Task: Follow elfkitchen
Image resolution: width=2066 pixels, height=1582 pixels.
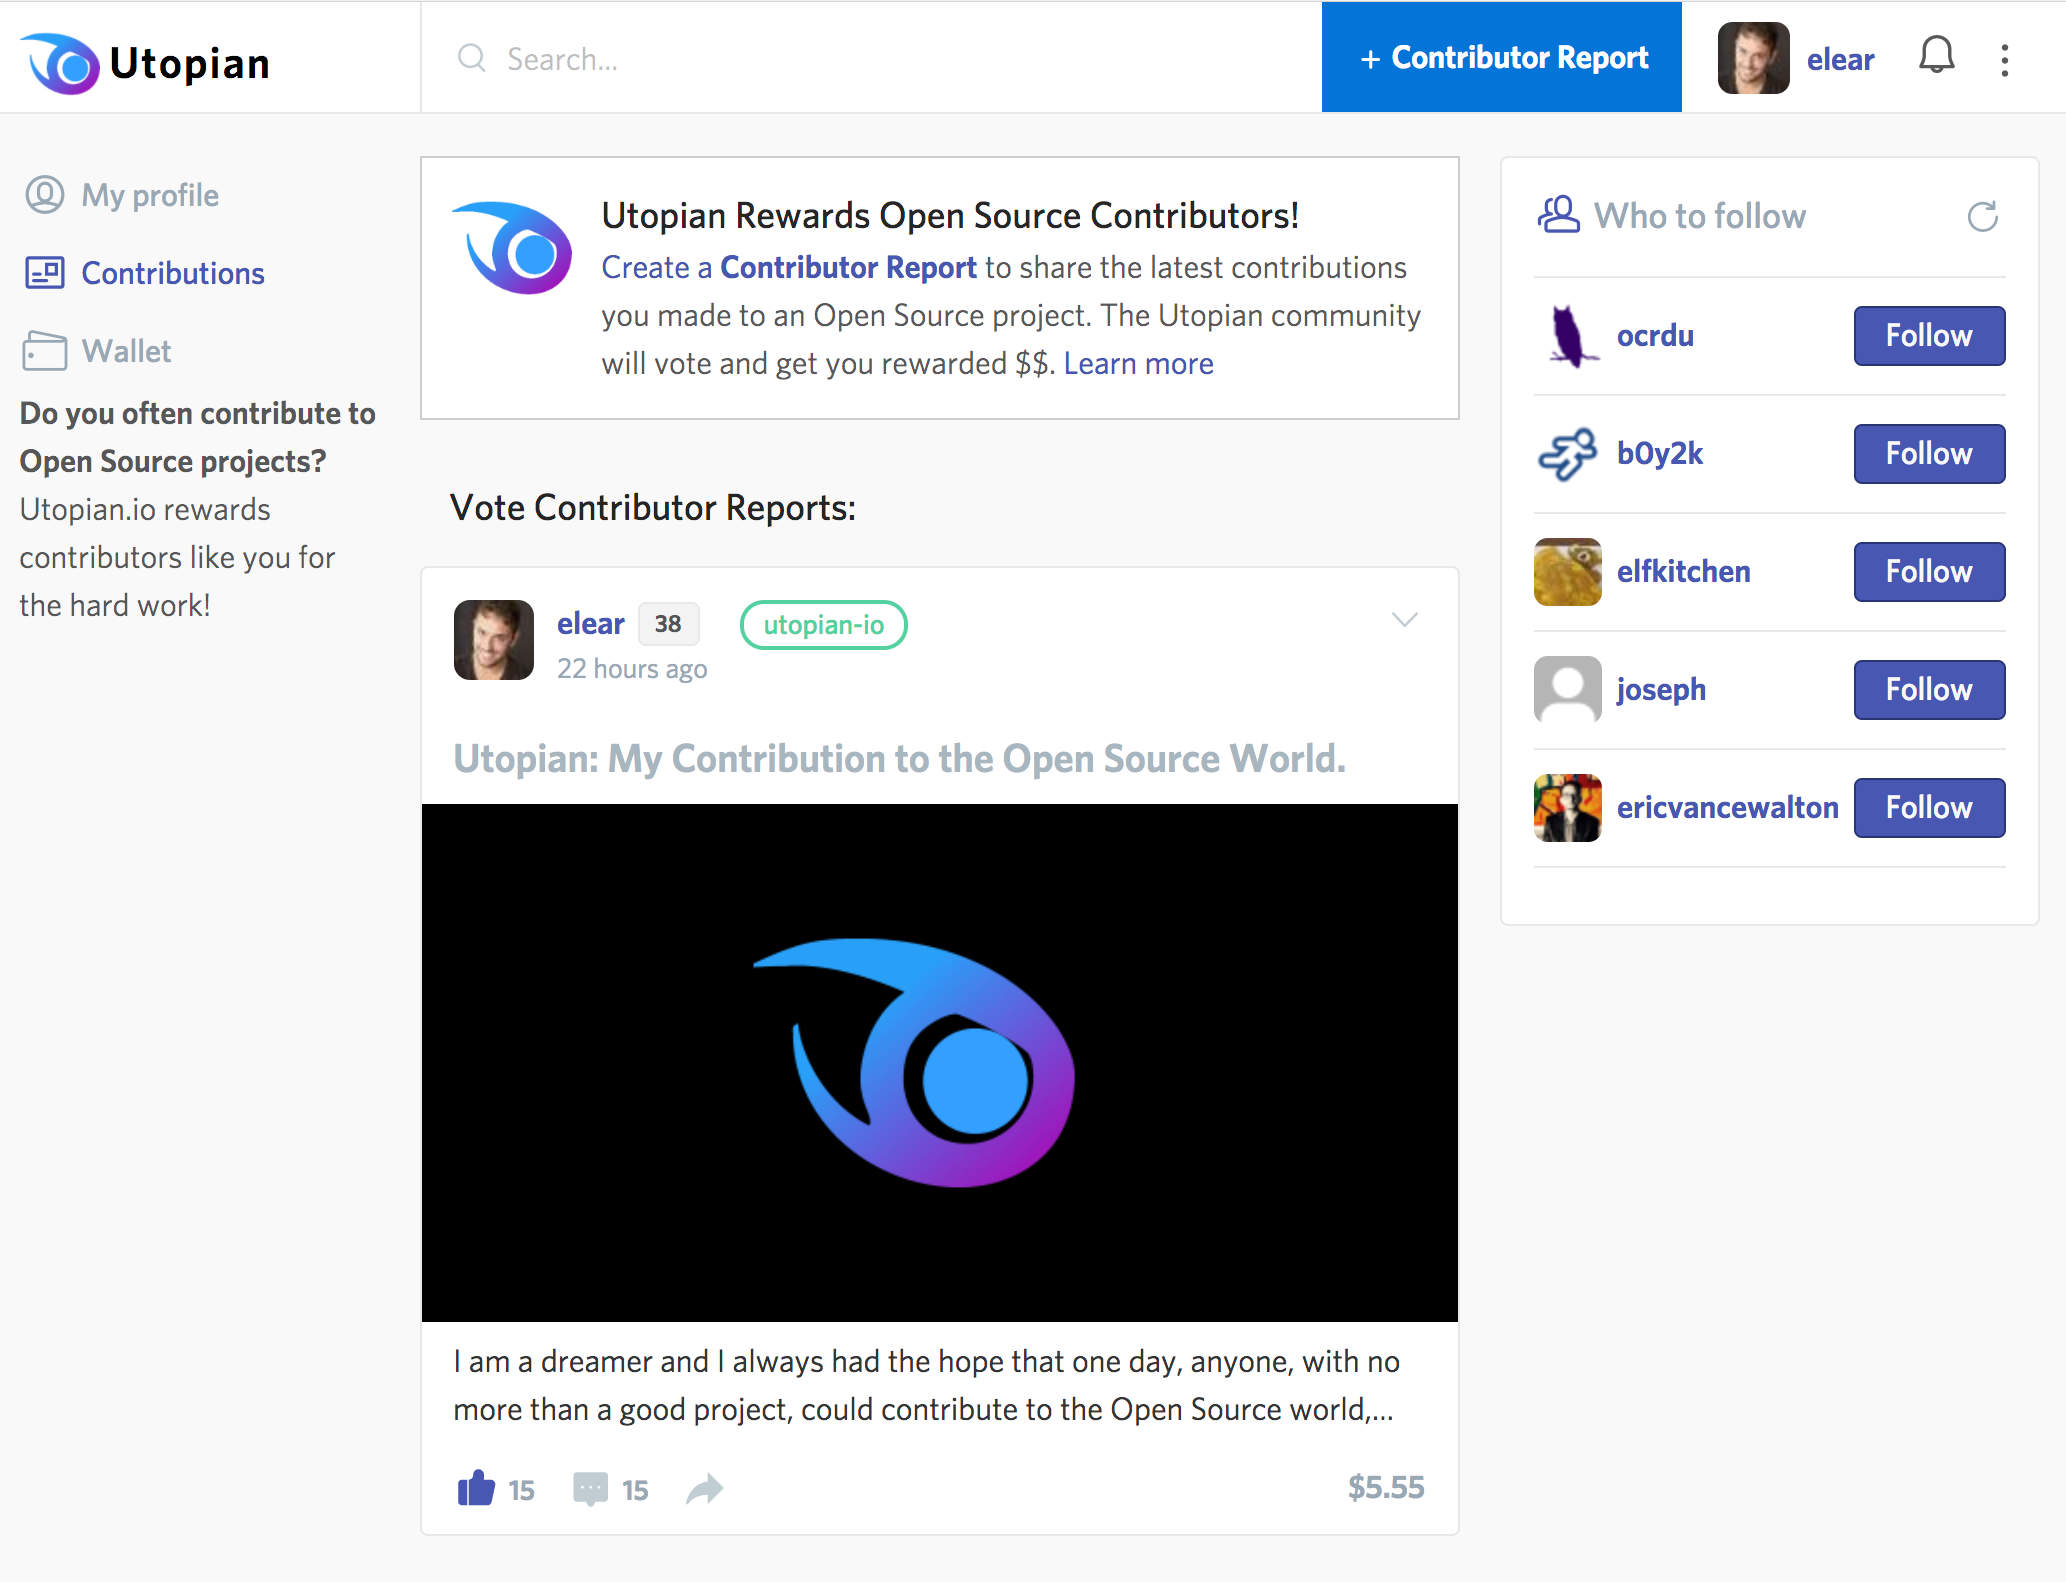Action: pyautogui.click(x=1929, y=572)
